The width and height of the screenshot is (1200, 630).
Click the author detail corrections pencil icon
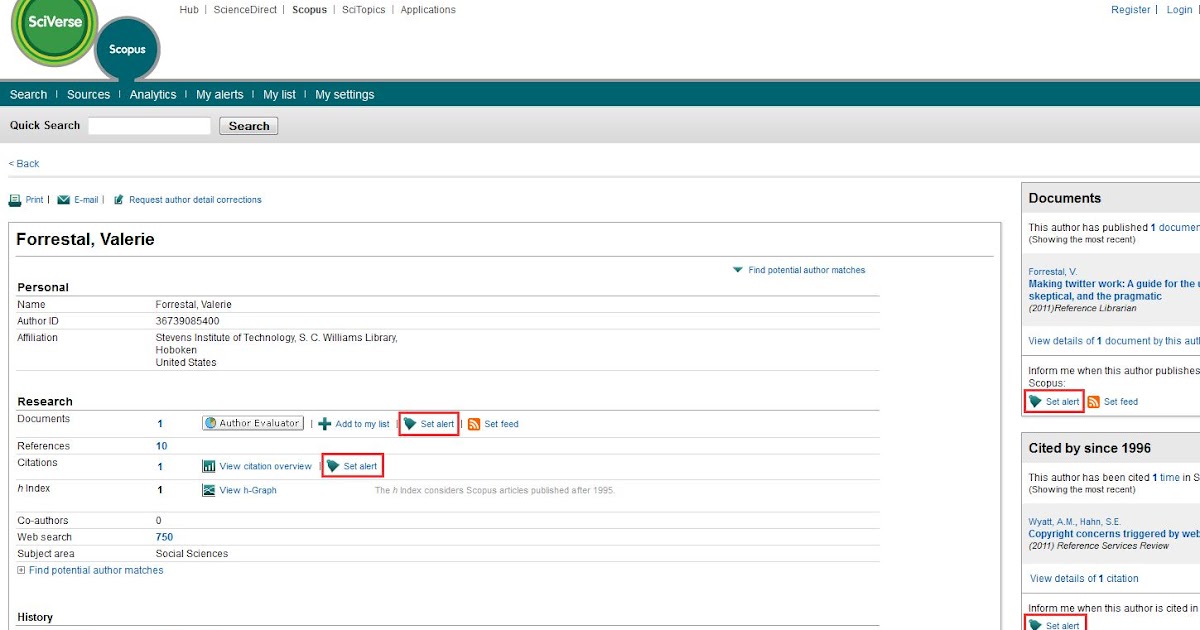point(119,200)
